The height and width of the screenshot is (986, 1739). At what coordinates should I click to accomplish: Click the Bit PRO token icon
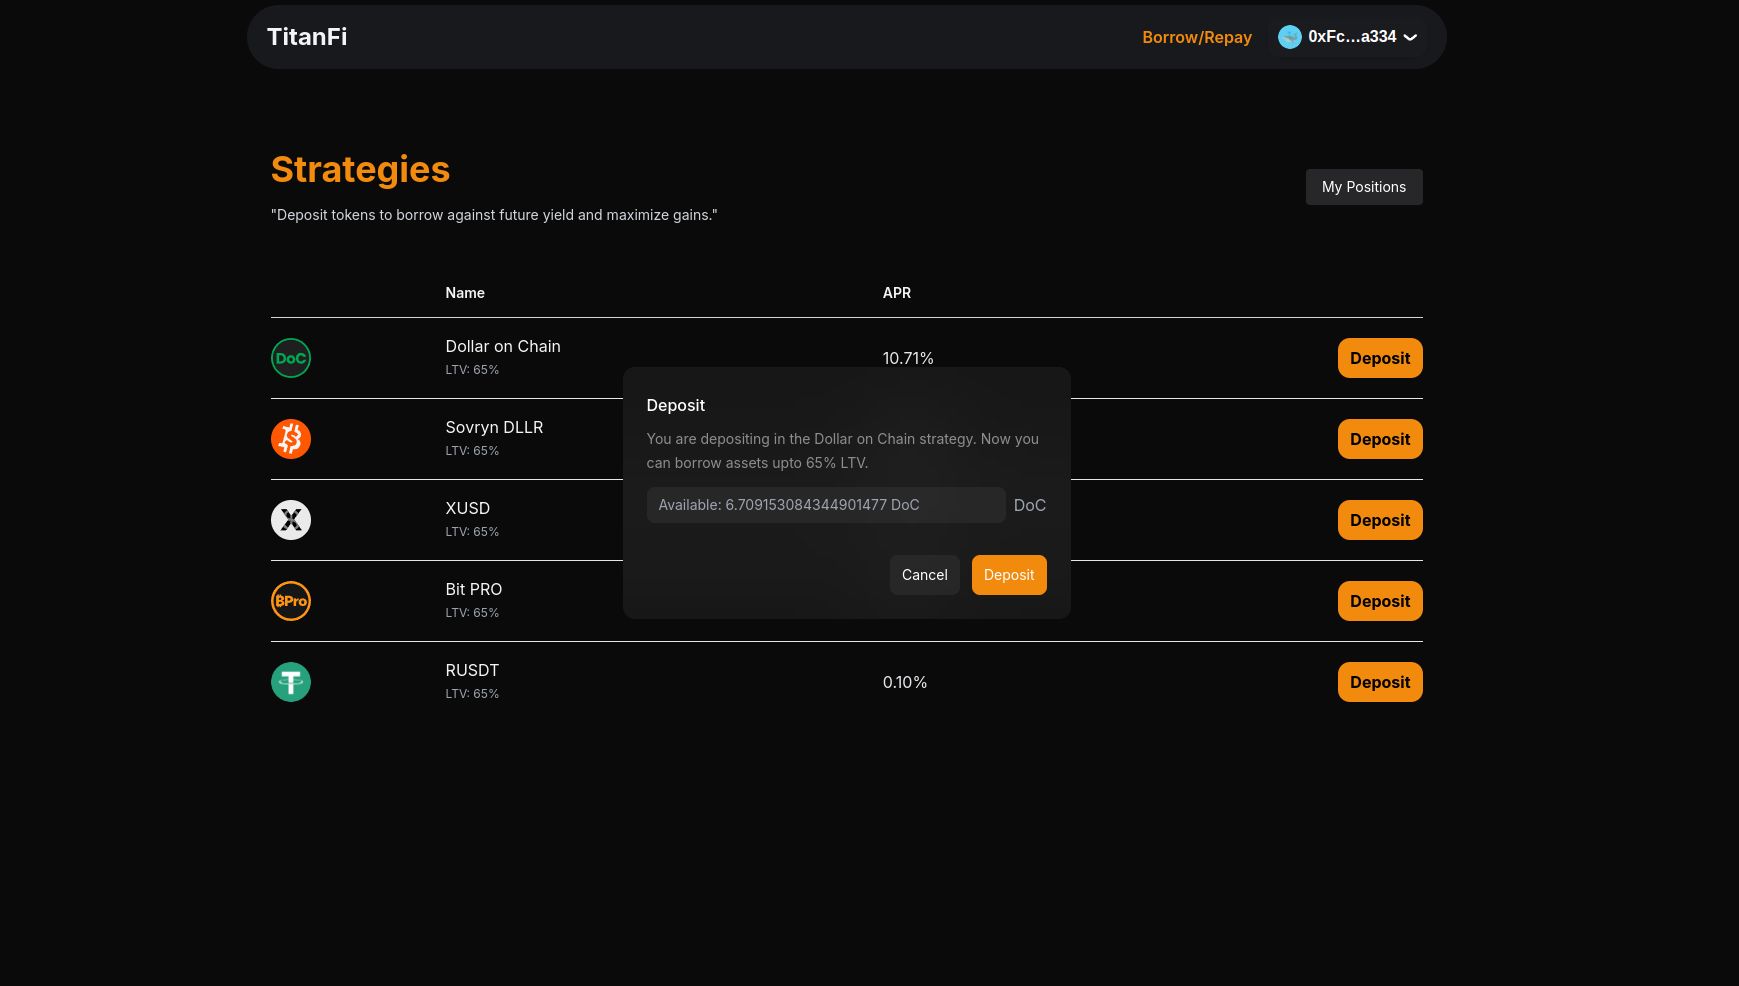coord(291,601)
